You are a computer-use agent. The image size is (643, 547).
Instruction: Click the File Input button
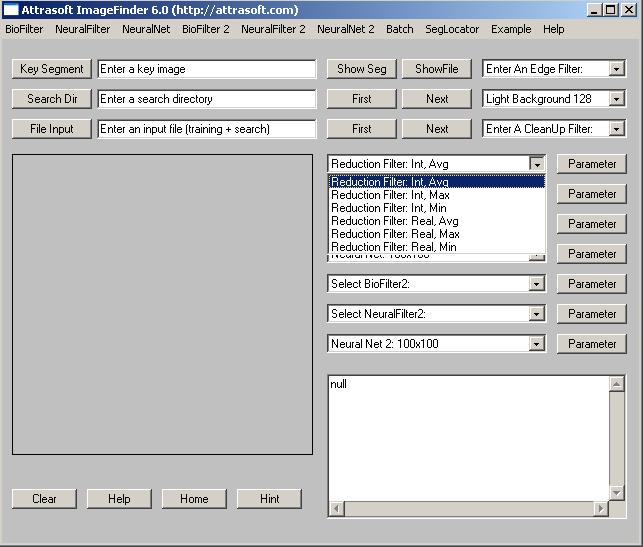pyautogui.click(x=52, y=129)
